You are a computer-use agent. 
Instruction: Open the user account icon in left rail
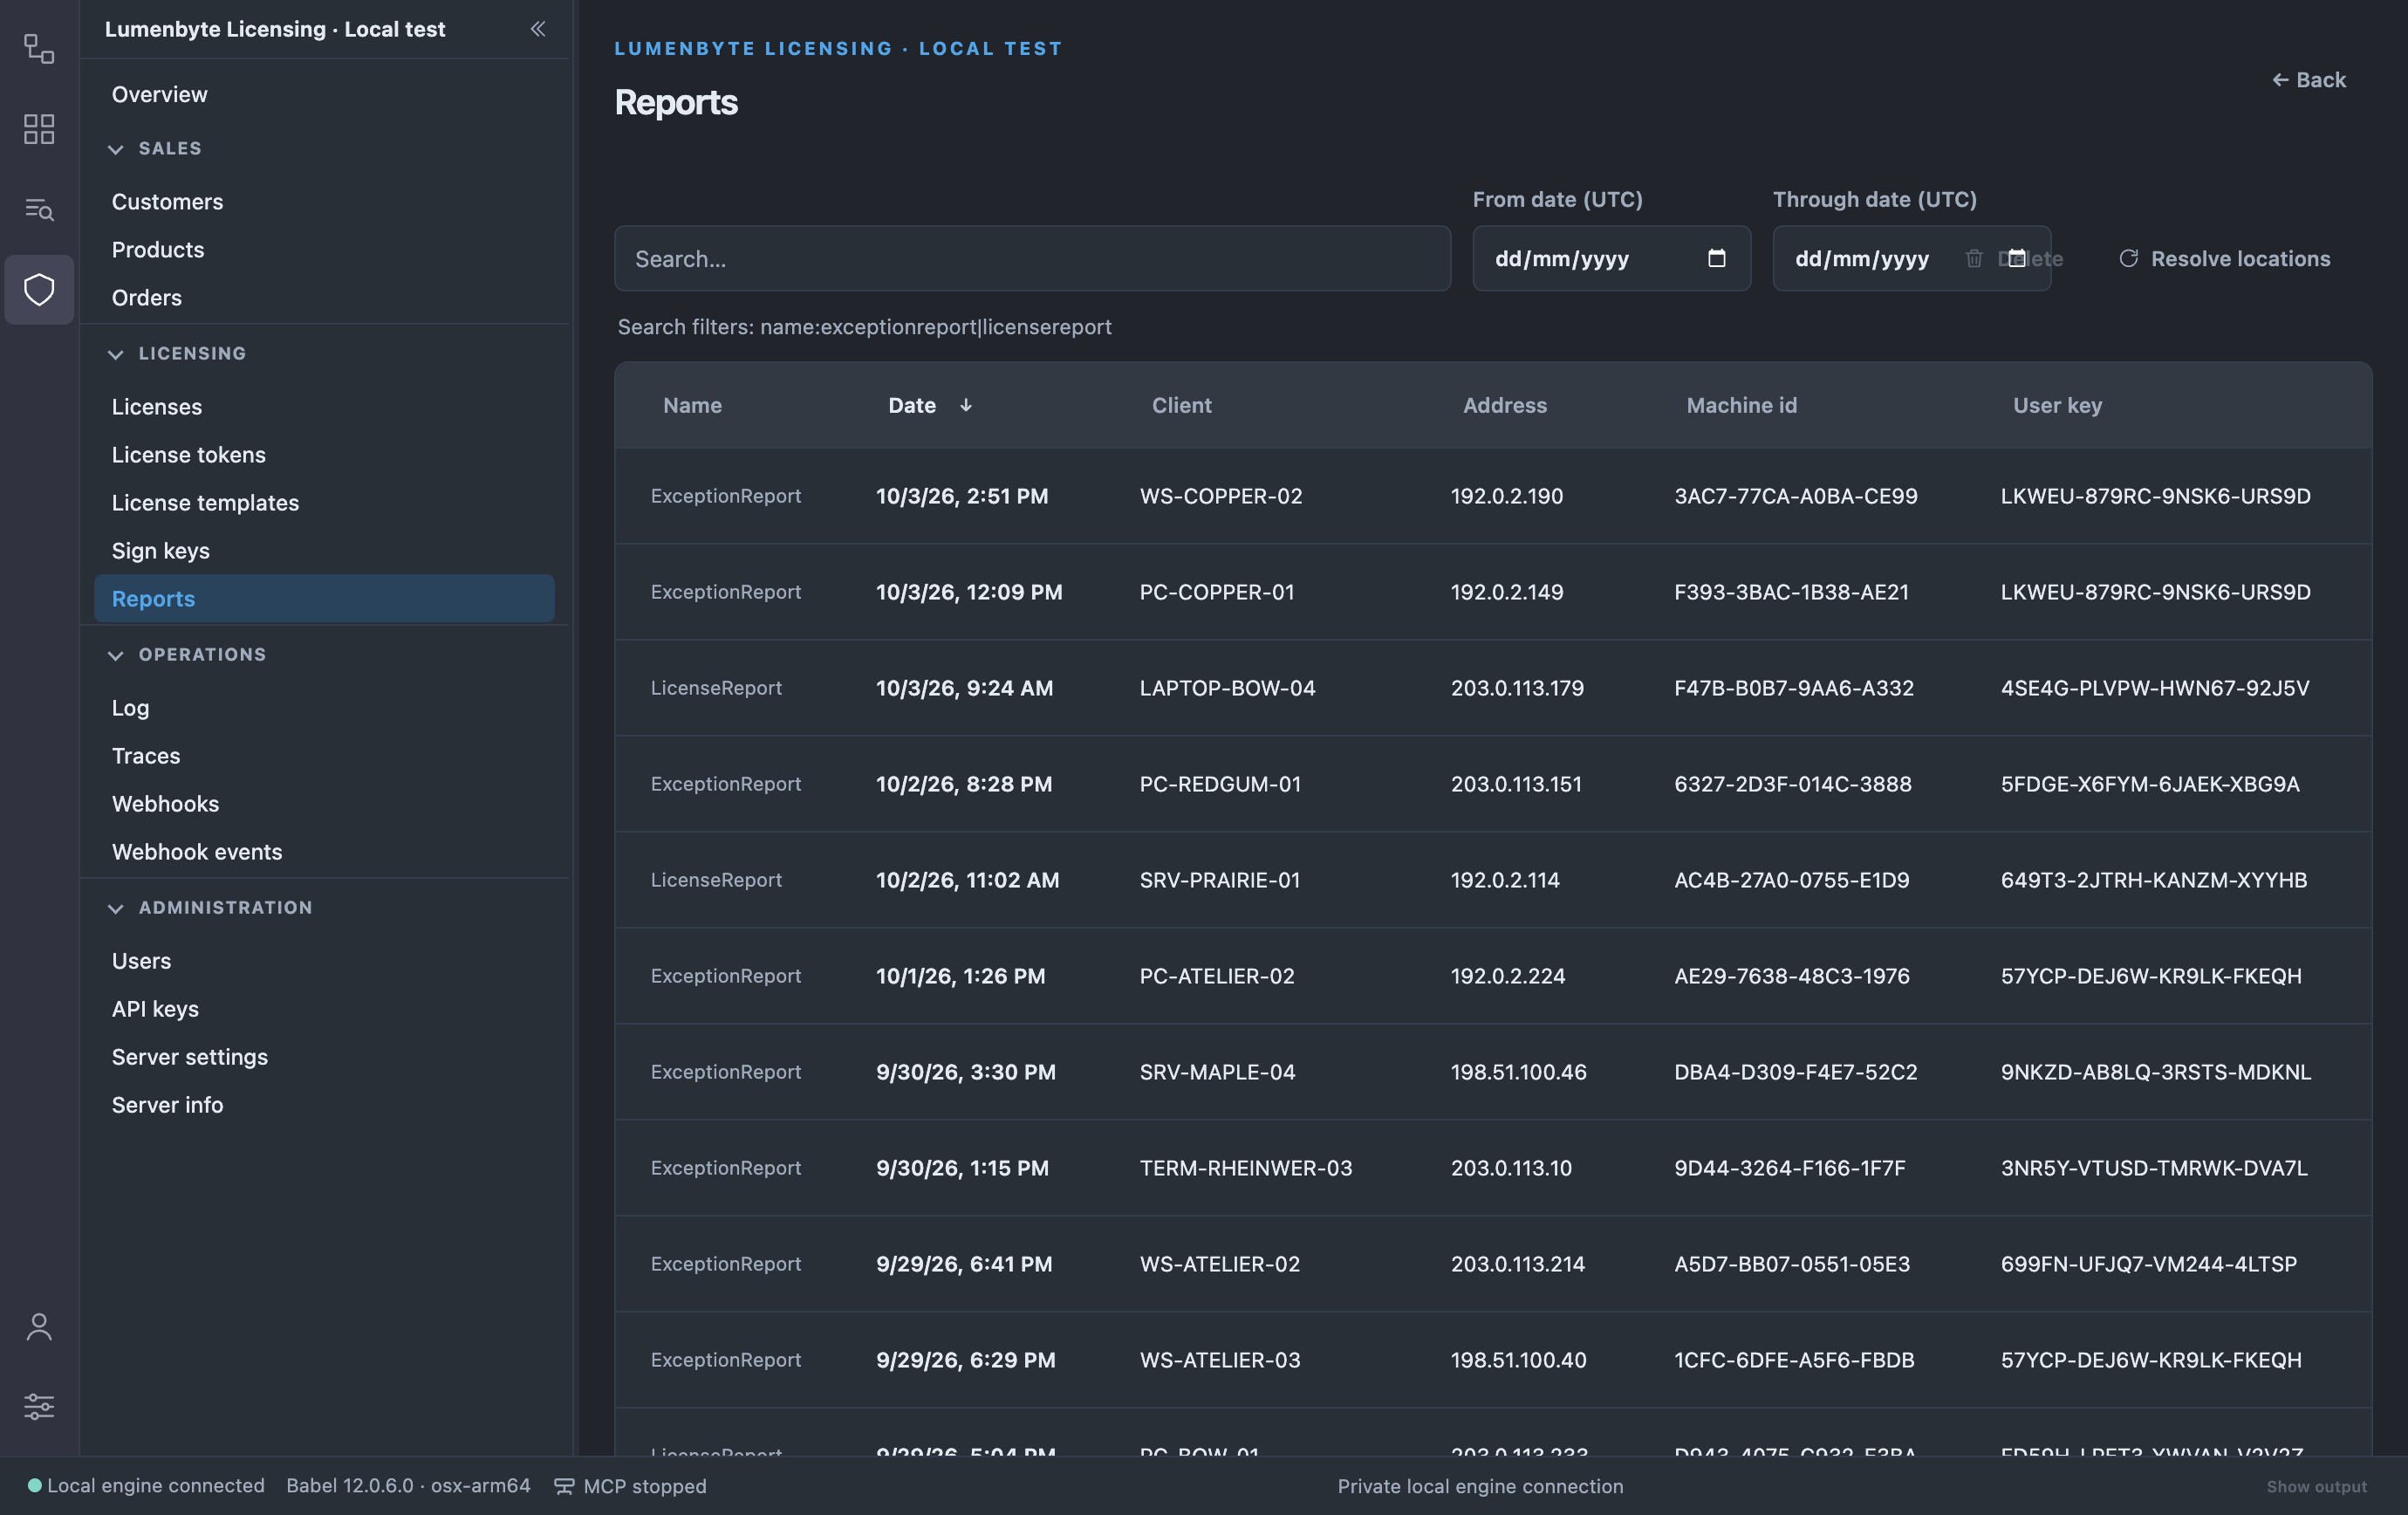pos(39,1327)
